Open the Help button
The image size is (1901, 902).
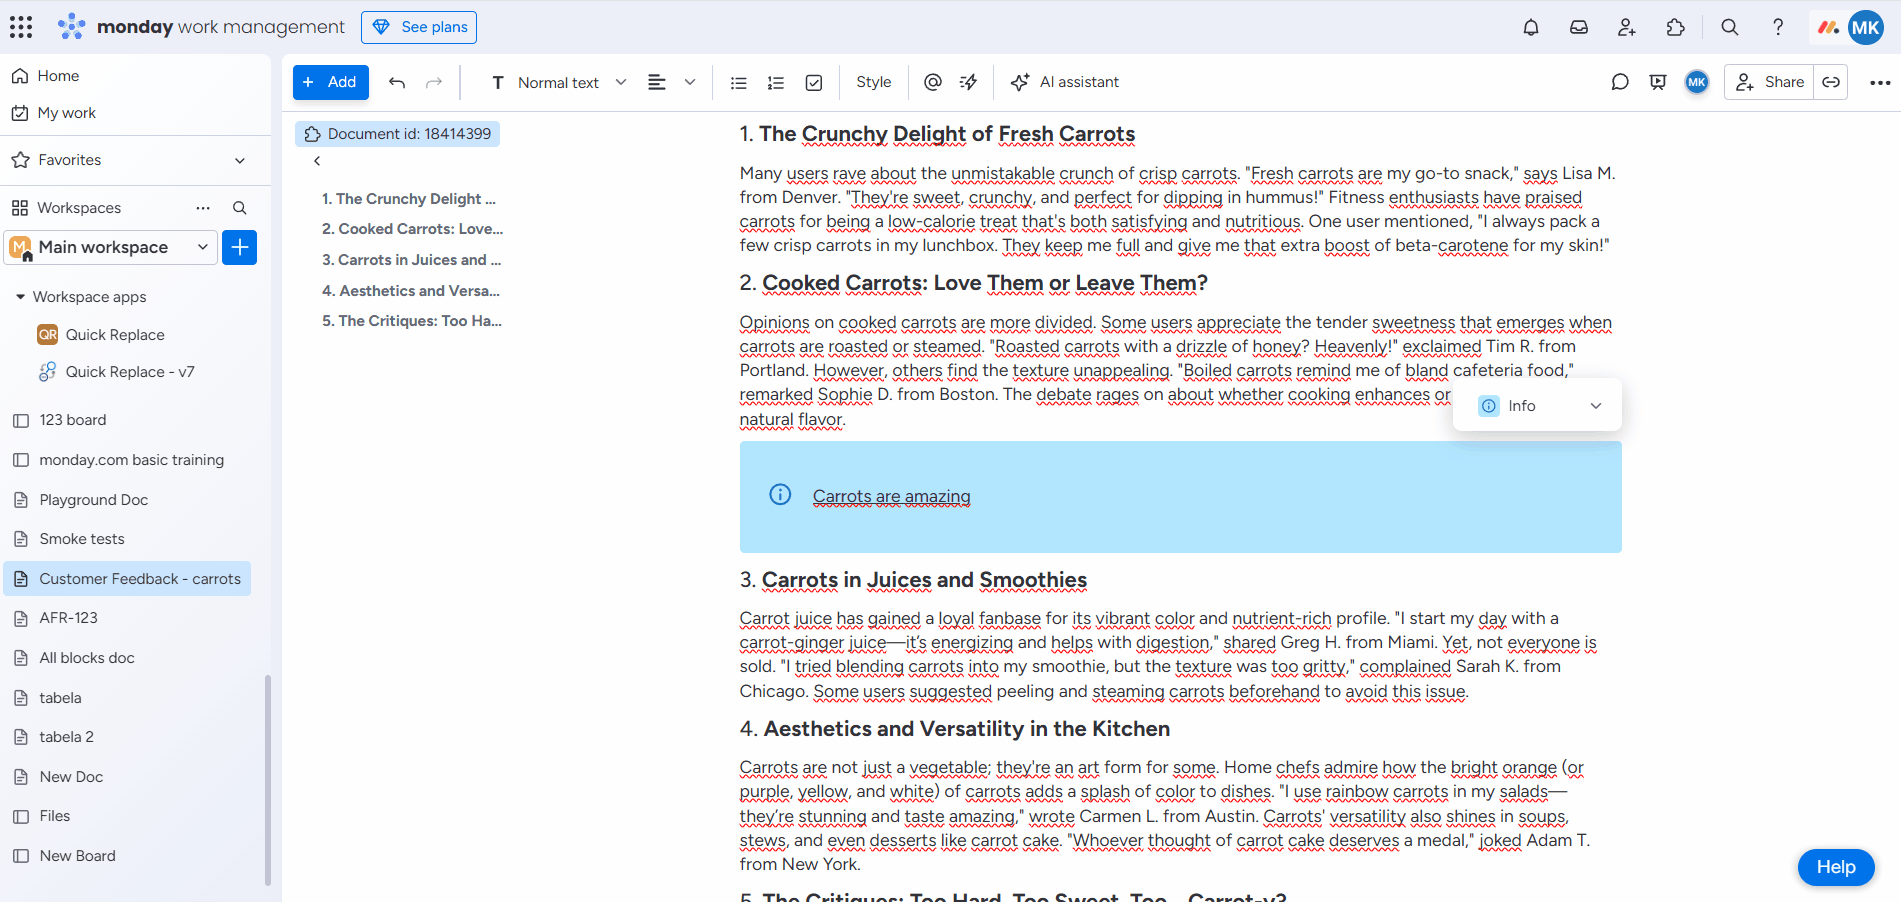tap(1836, 867)
